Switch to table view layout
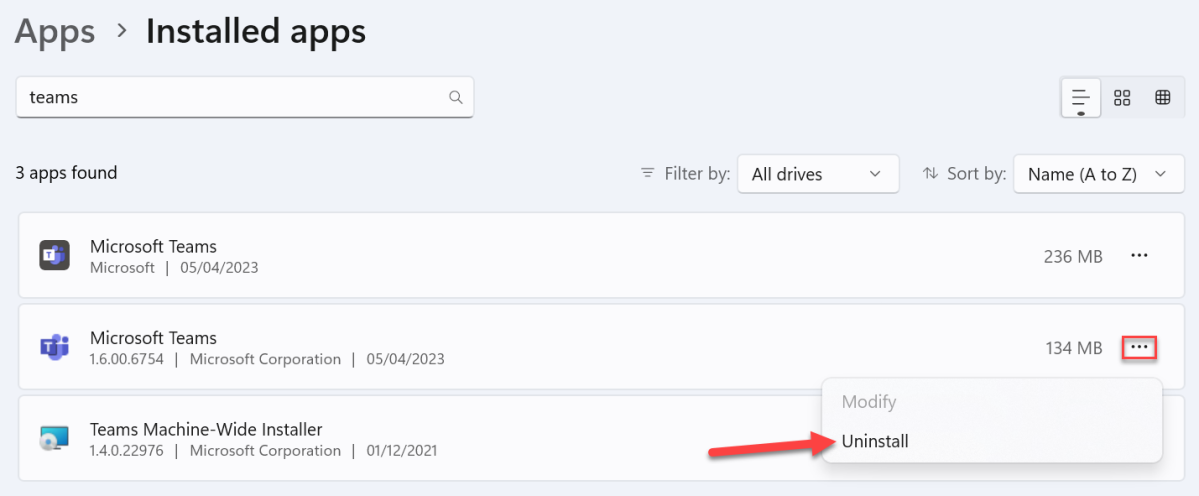Viewport: 1199px width, 496px height. (x=1162, y=97)
